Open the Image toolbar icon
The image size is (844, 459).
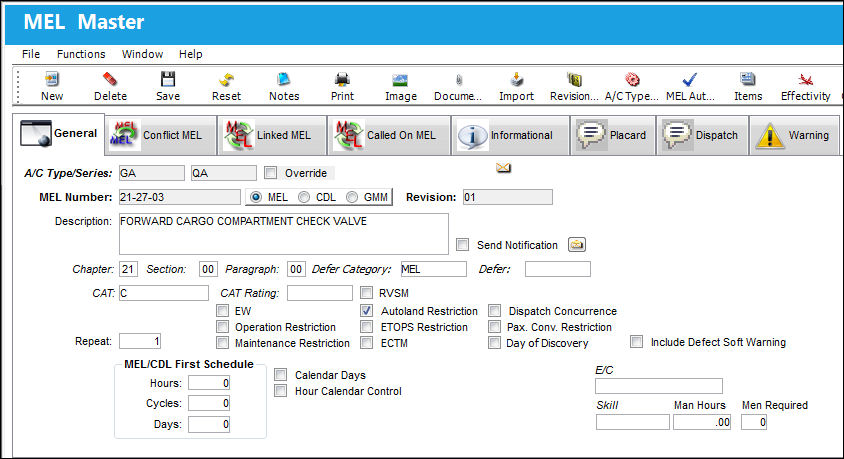tap(400, 80)
